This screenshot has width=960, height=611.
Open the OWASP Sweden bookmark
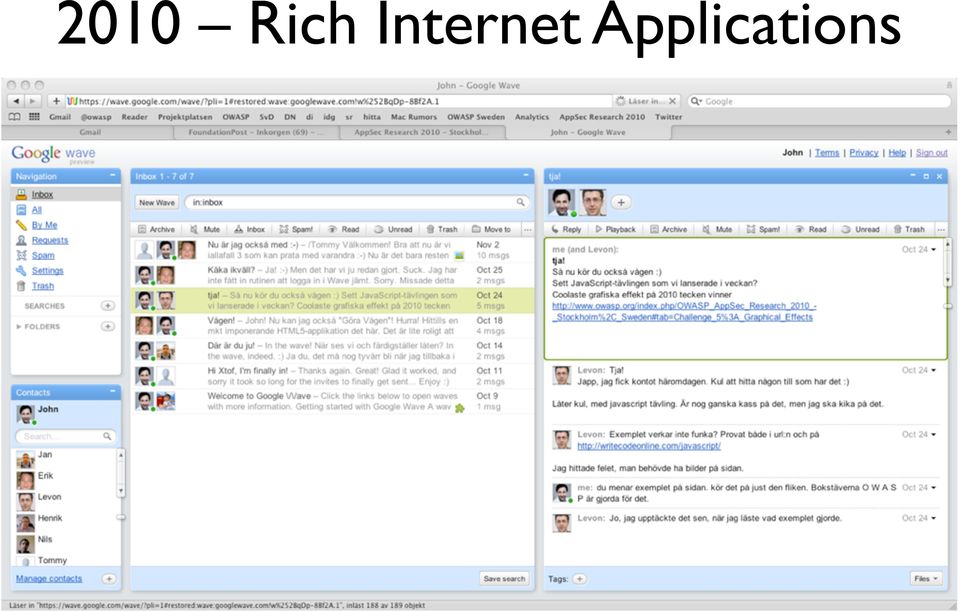(x=476, y=116)
